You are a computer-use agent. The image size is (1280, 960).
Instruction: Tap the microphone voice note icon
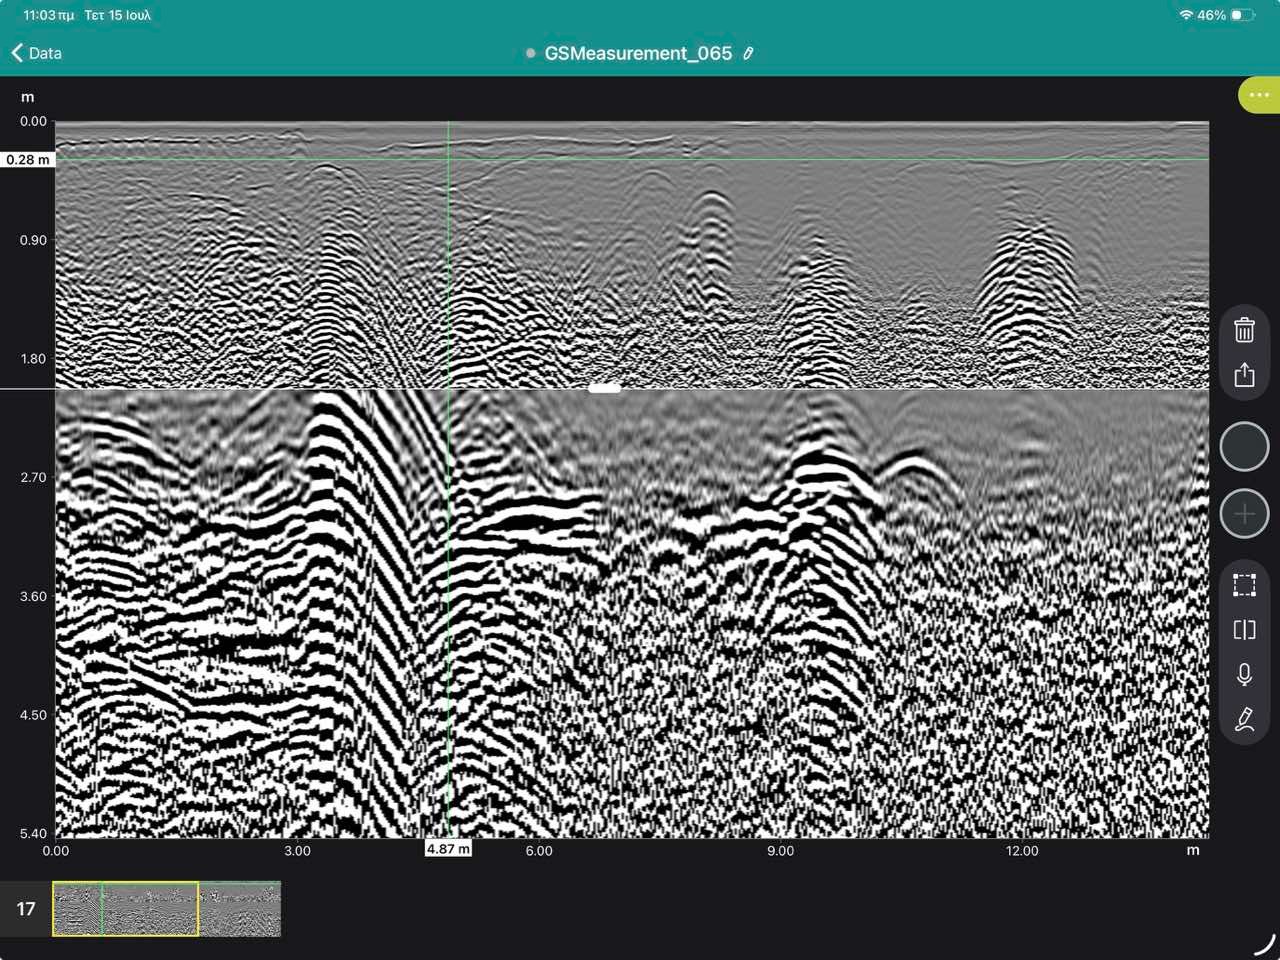tap(1244, 674)
